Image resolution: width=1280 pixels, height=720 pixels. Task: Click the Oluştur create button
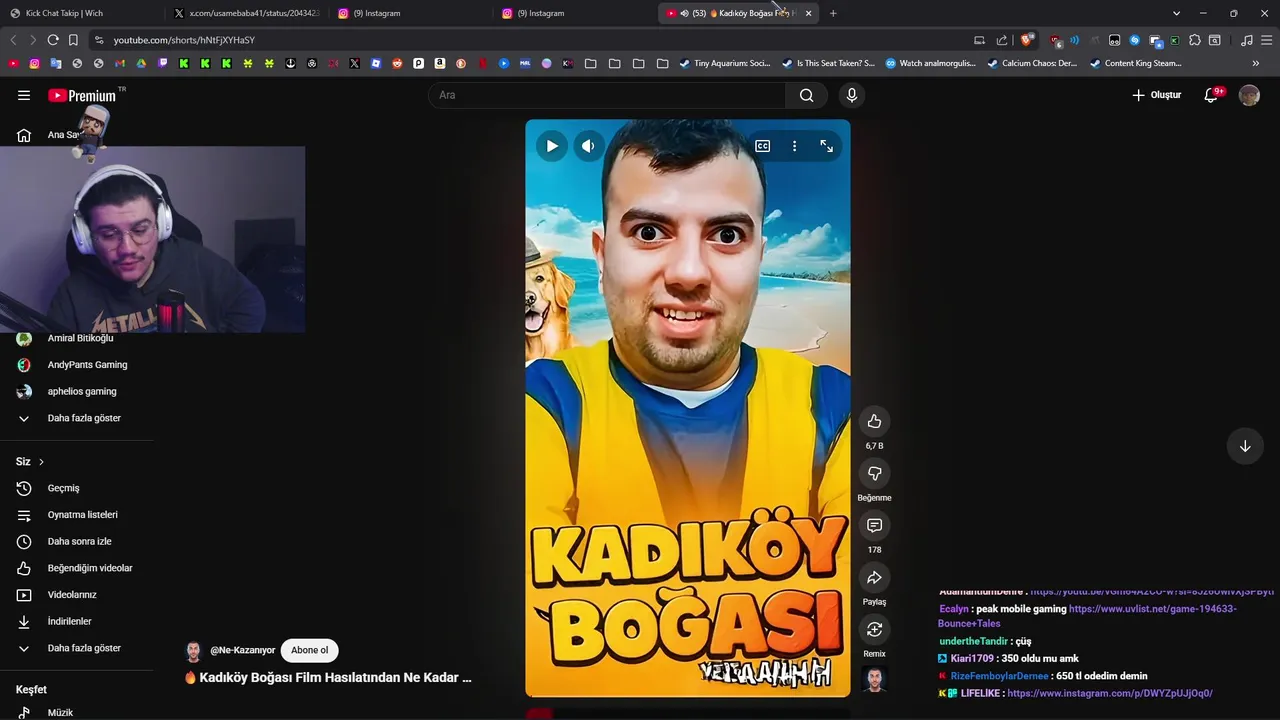pos(1156,95)
